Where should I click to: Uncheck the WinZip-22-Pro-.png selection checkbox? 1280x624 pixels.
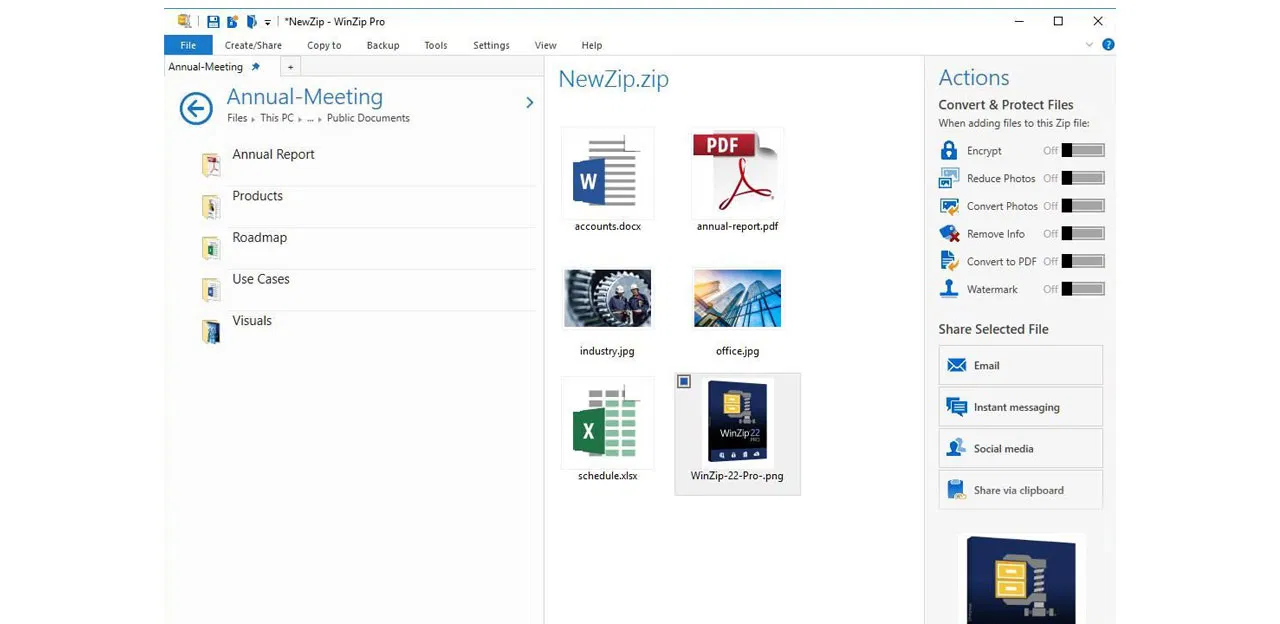click(684, 381)
